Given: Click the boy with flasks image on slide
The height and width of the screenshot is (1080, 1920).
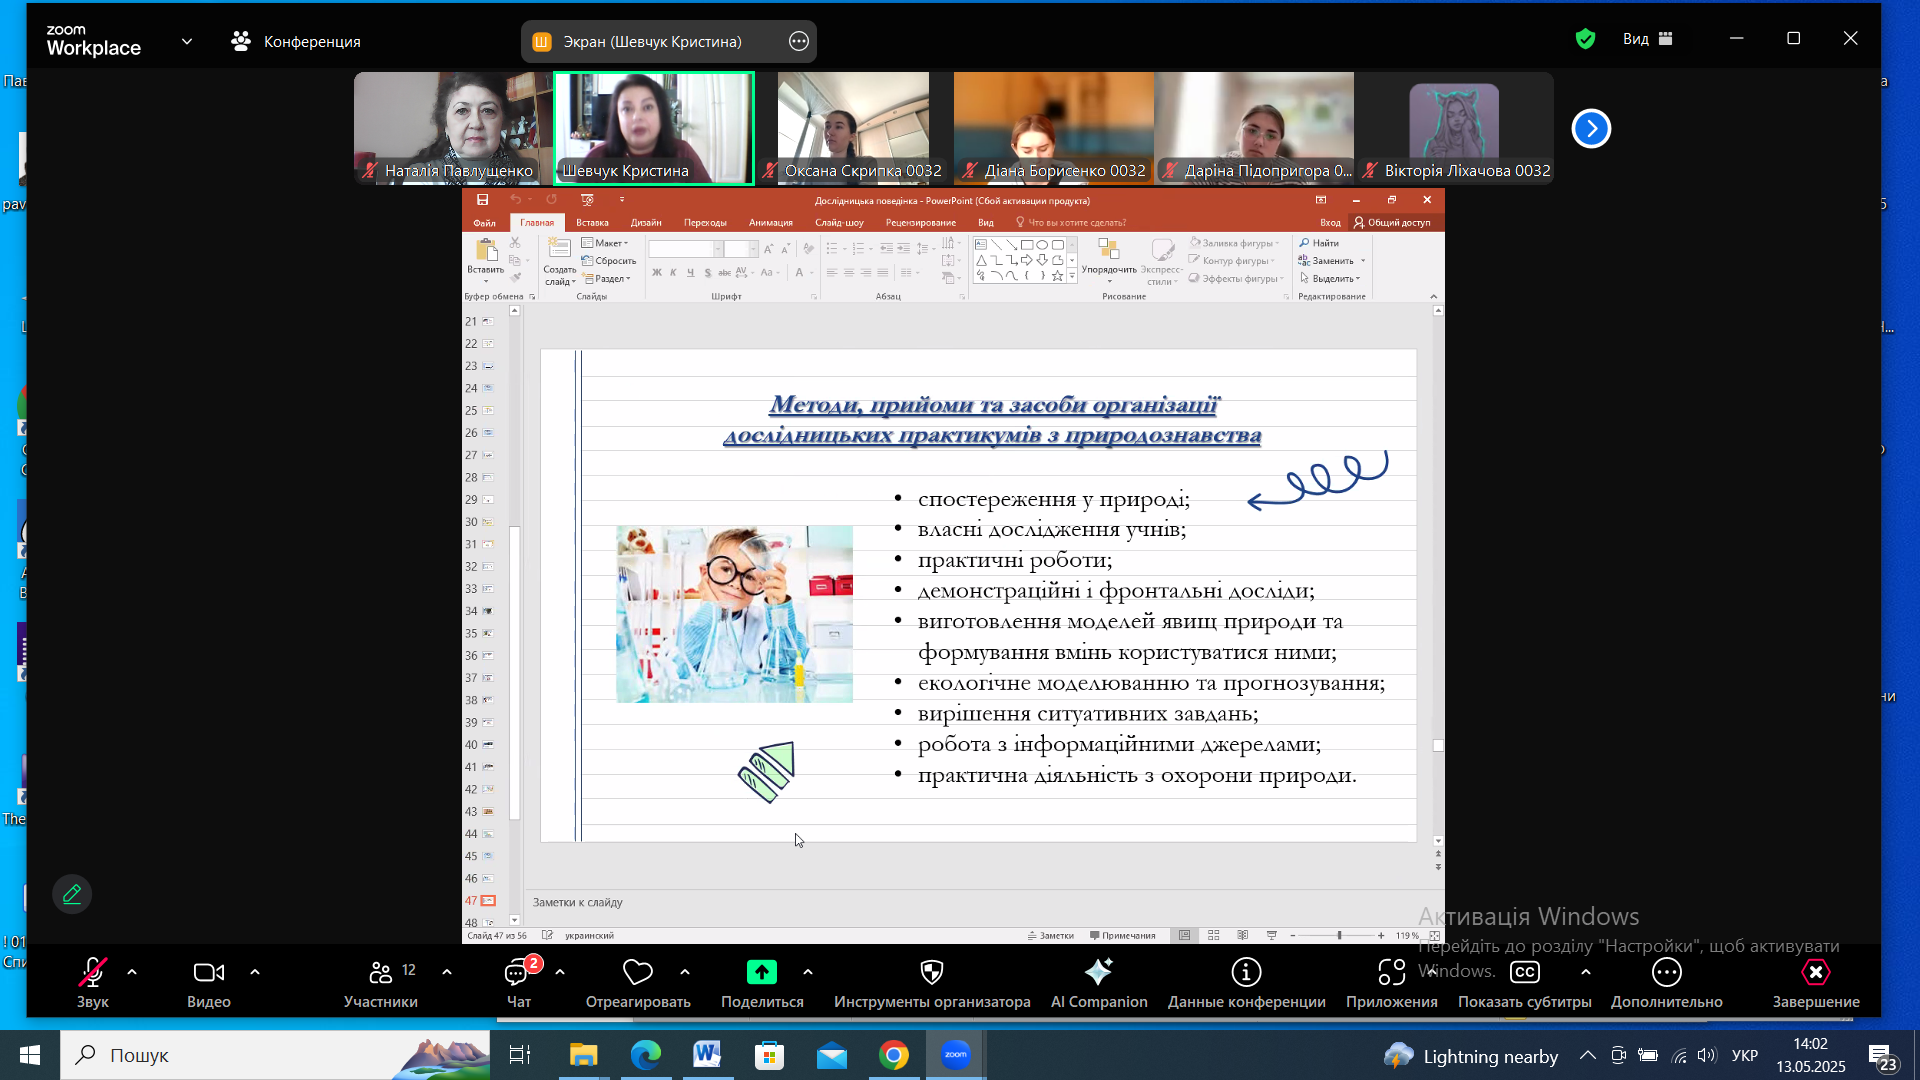Looking at the screenshot, I should coord(734,614).
